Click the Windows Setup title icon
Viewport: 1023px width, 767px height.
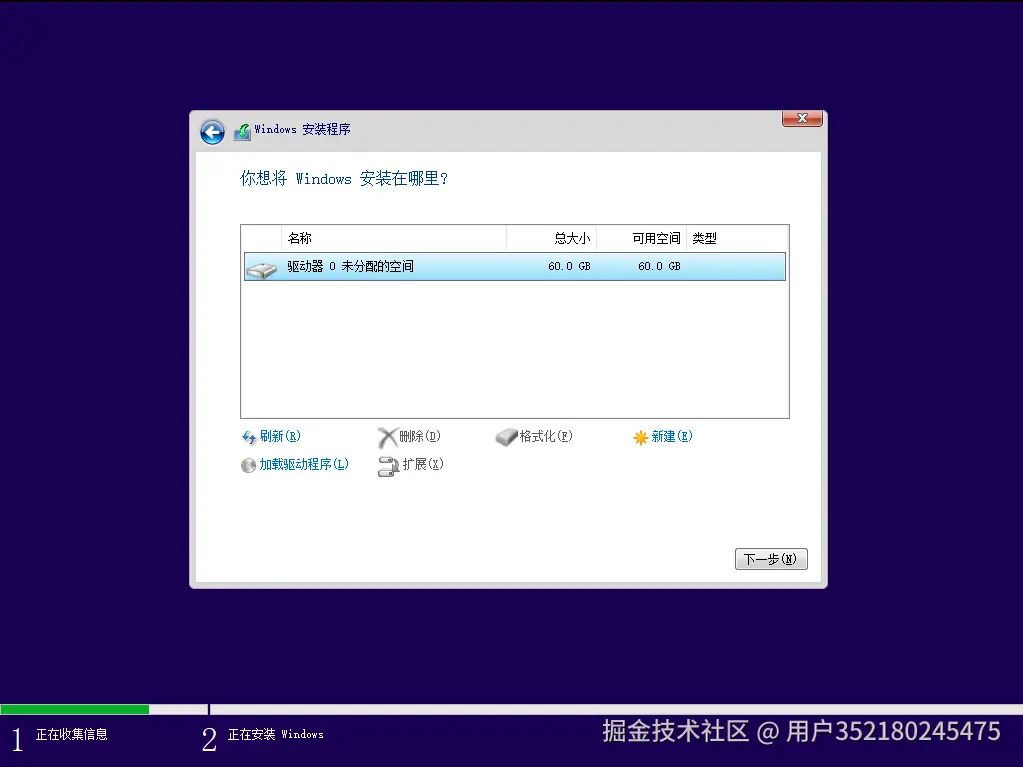(242, 132)
